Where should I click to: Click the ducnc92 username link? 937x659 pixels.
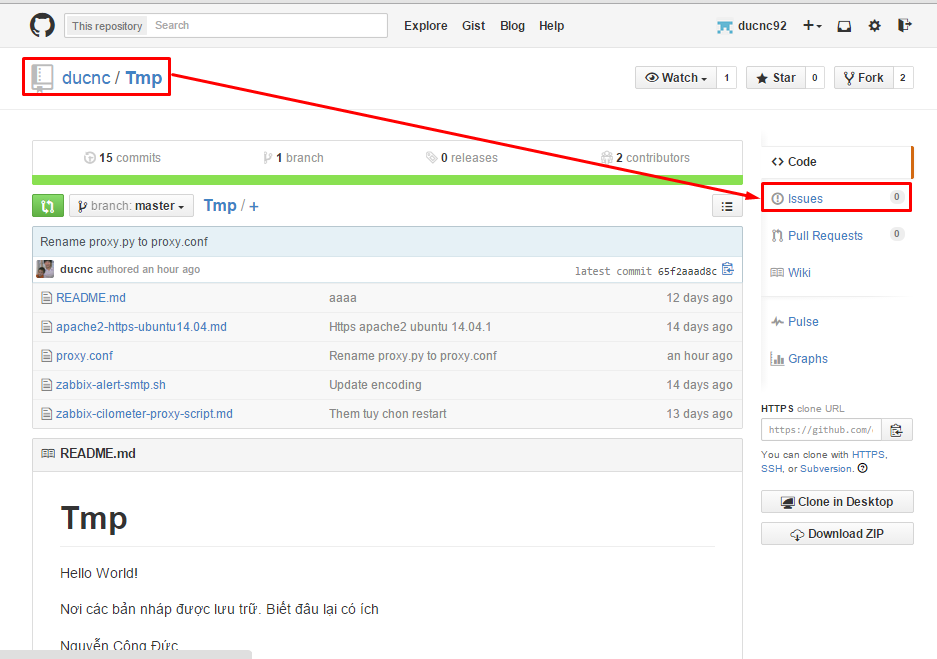762,26
